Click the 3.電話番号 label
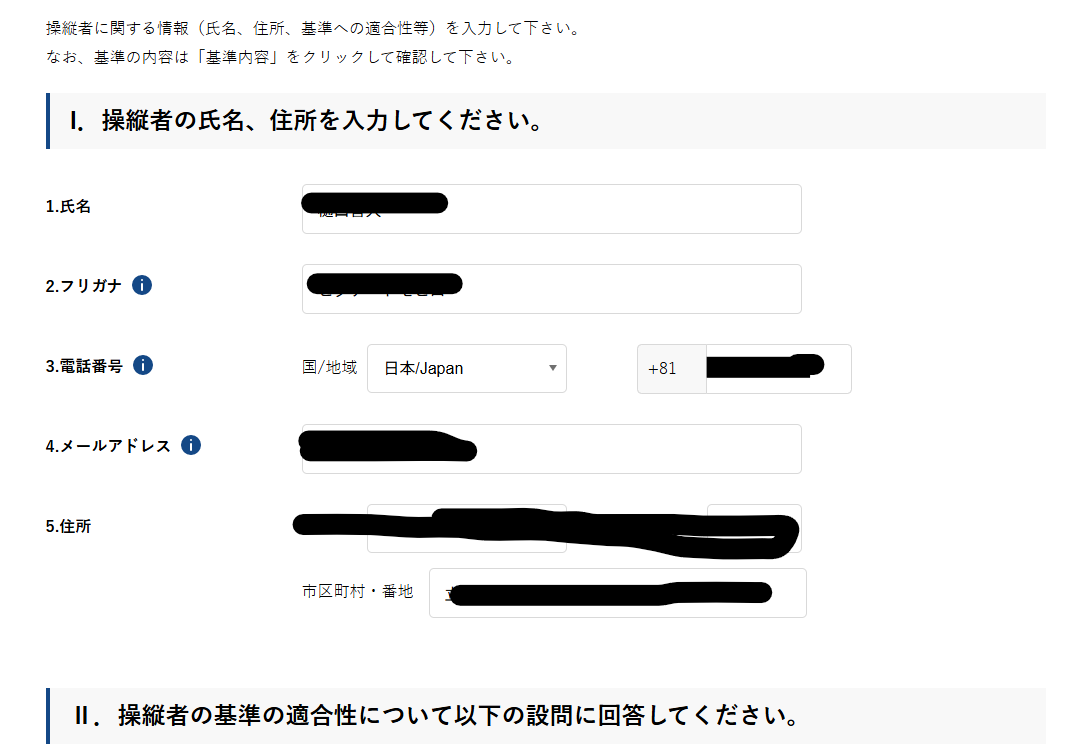 [84, 366]
